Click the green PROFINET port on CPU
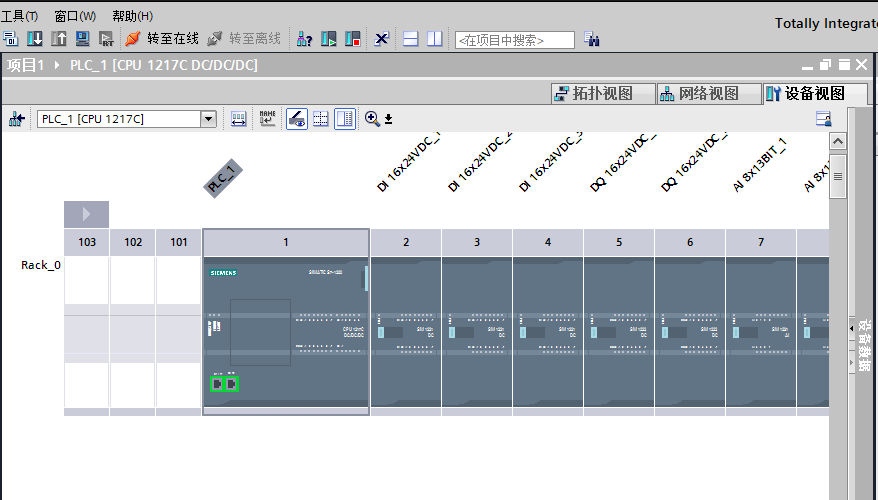The image size is (878, 500). coord(224,384)
